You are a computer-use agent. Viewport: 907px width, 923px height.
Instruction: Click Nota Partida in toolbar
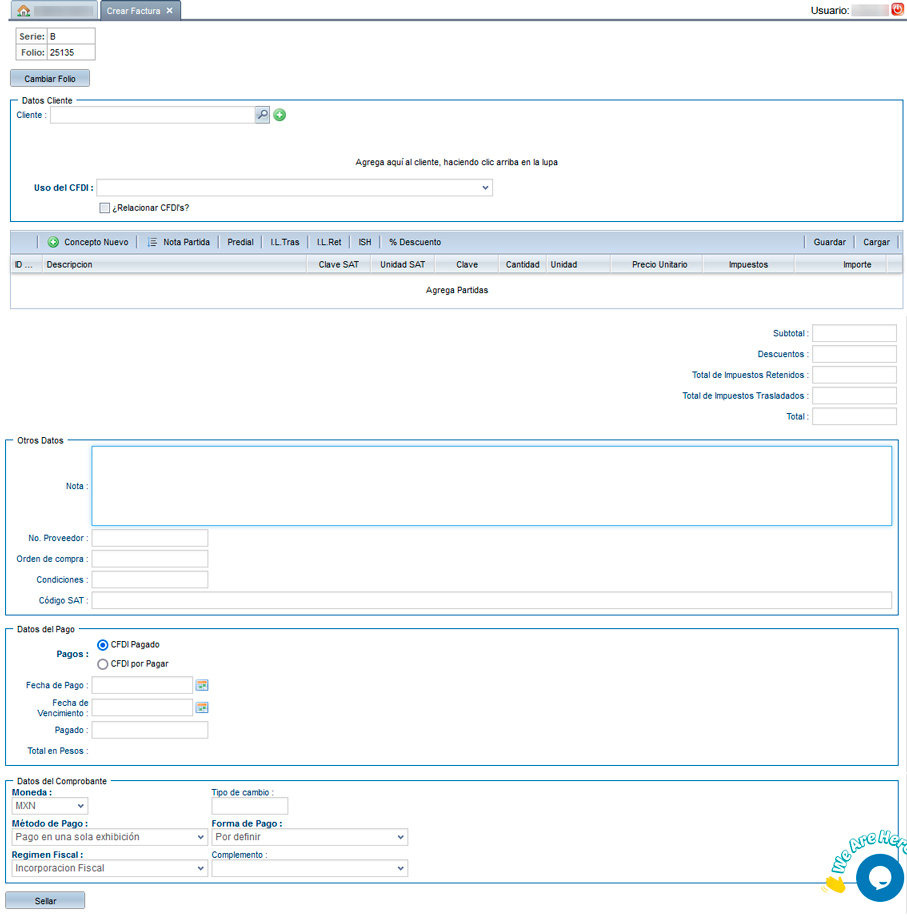(x=178, y=242)
